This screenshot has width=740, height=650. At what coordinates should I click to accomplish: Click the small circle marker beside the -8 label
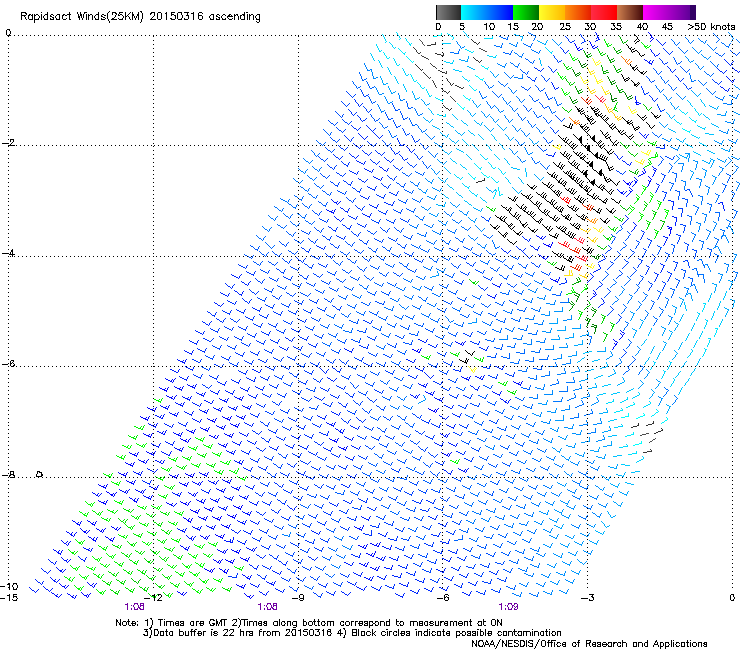click(40, 474)
